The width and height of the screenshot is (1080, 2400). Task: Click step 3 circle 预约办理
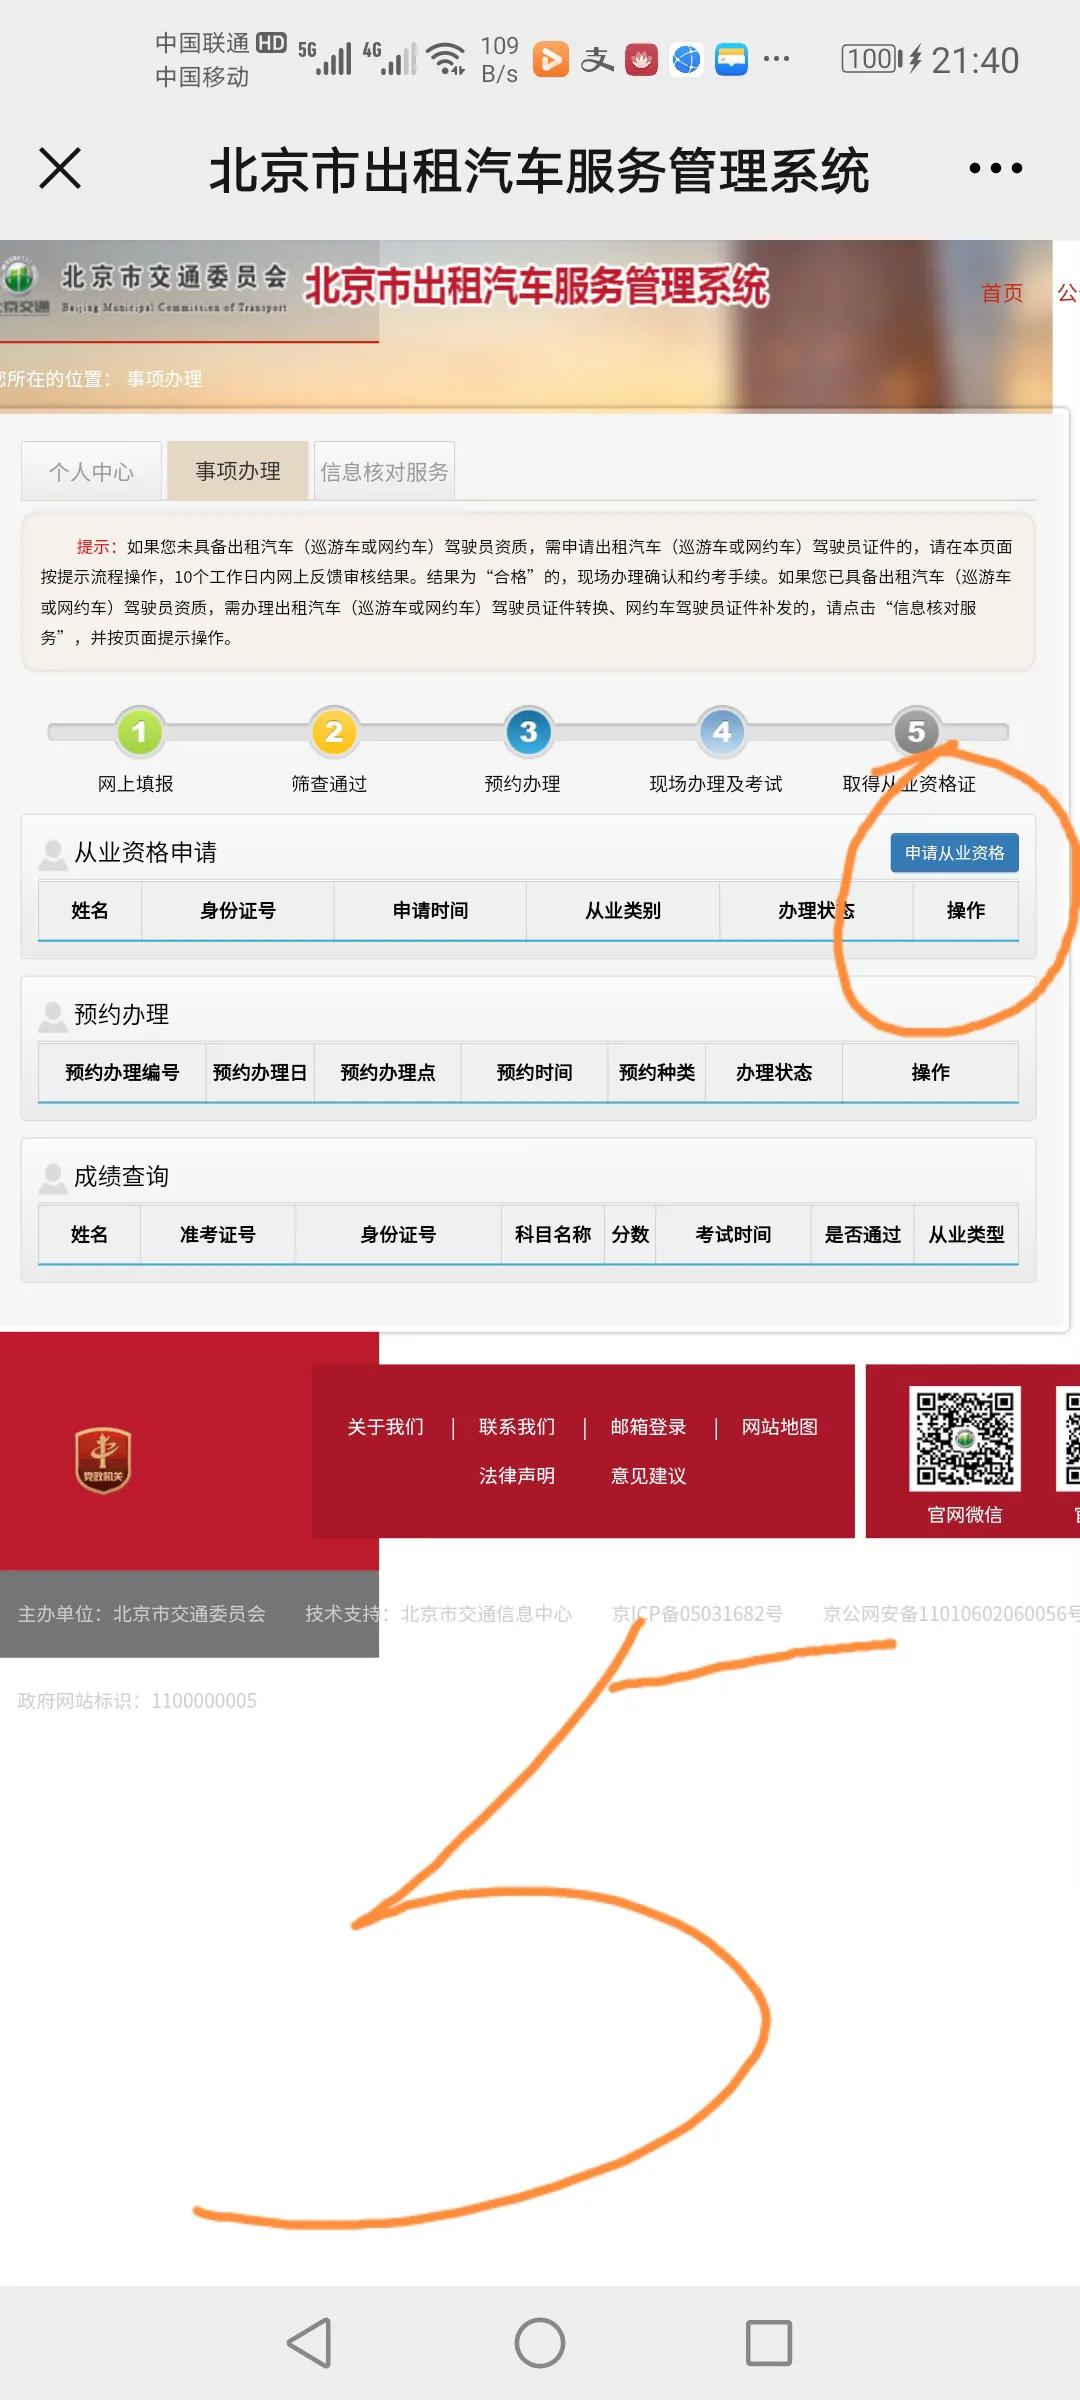tap(528, 732)
